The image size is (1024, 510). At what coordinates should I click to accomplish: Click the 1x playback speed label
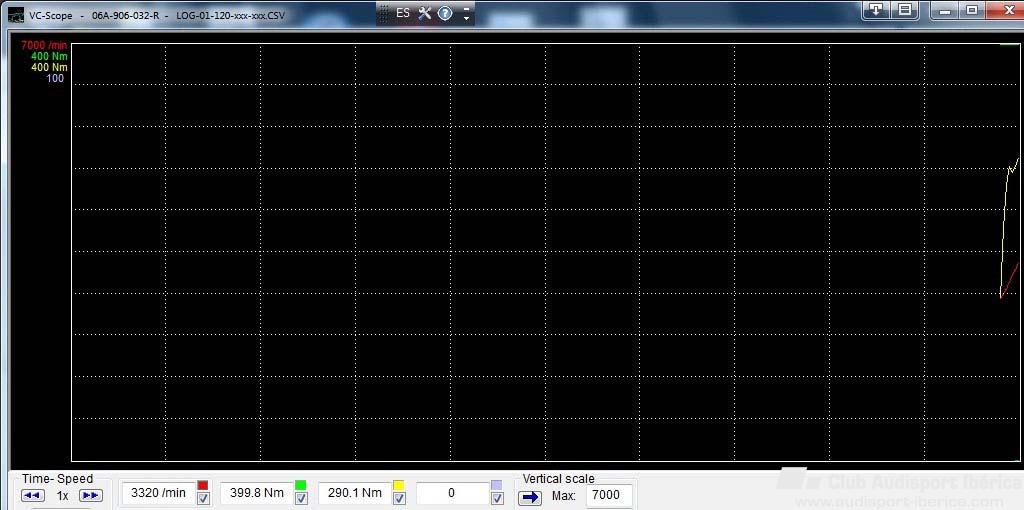click(x=63, y=496)
